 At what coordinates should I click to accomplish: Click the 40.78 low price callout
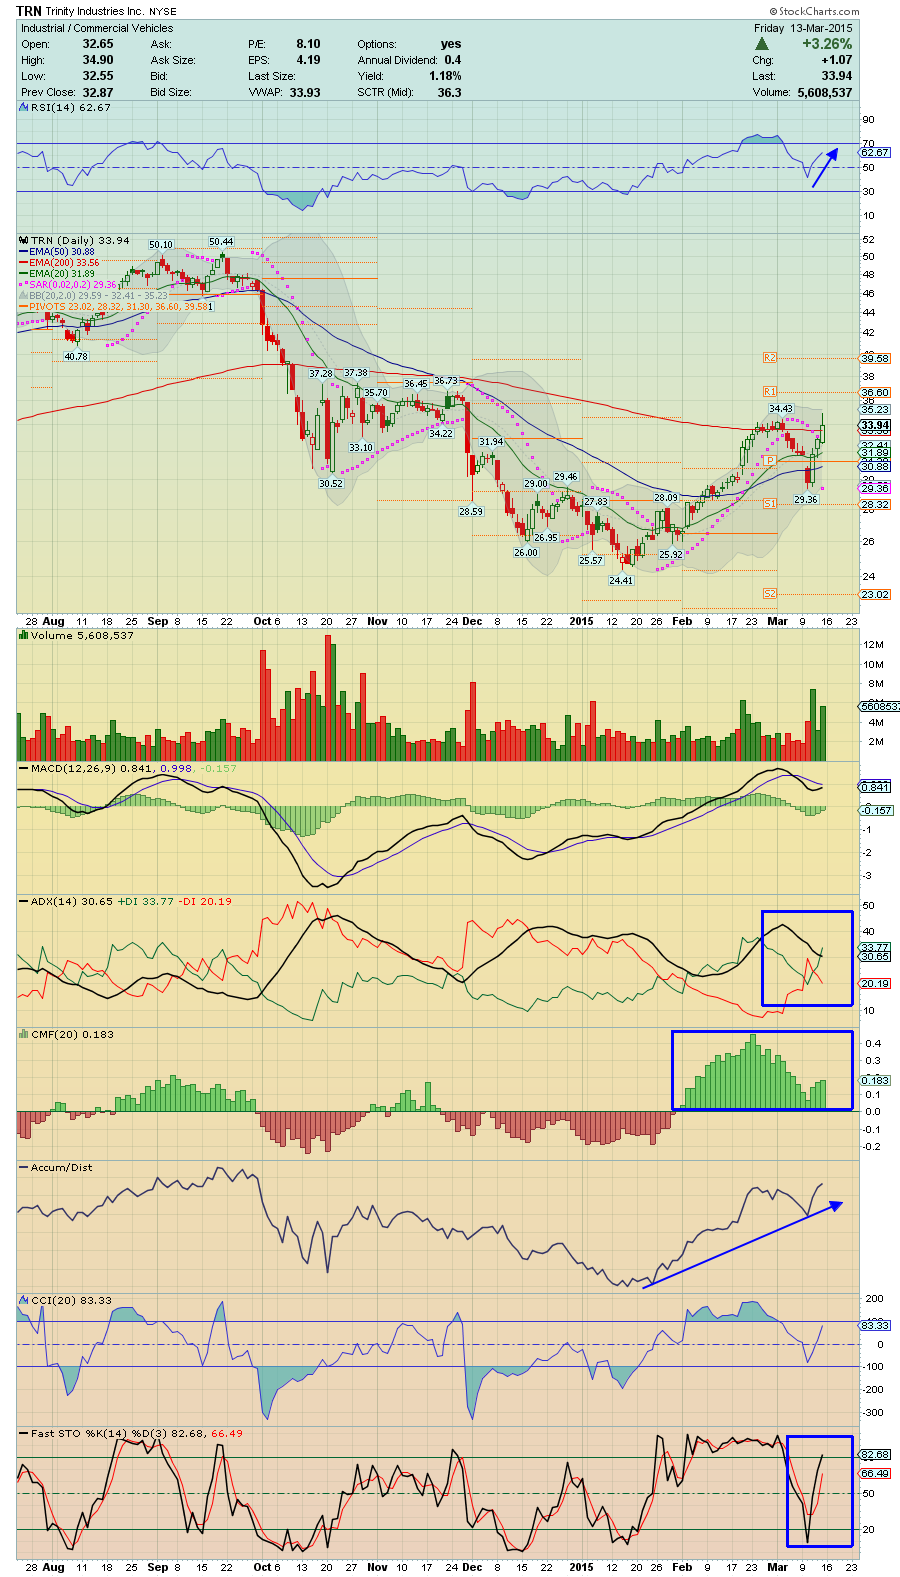(x=76, y=356)
